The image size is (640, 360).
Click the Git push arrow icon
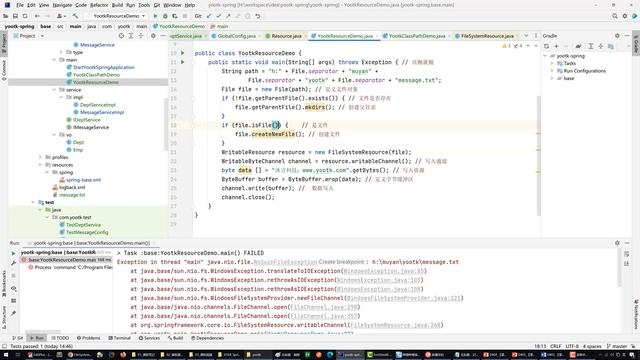pyautogui.click(x=228, y=16)
